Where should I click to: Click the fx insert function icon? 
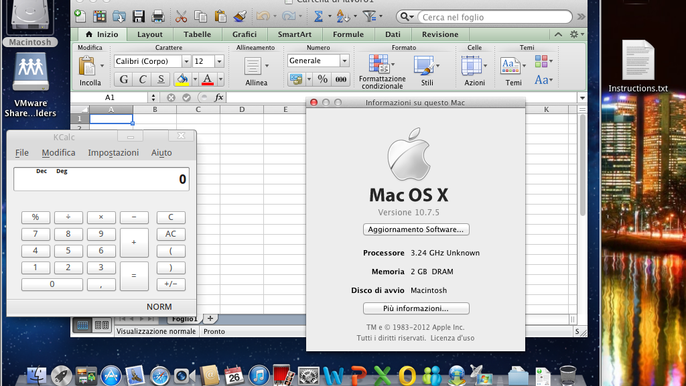219,97
